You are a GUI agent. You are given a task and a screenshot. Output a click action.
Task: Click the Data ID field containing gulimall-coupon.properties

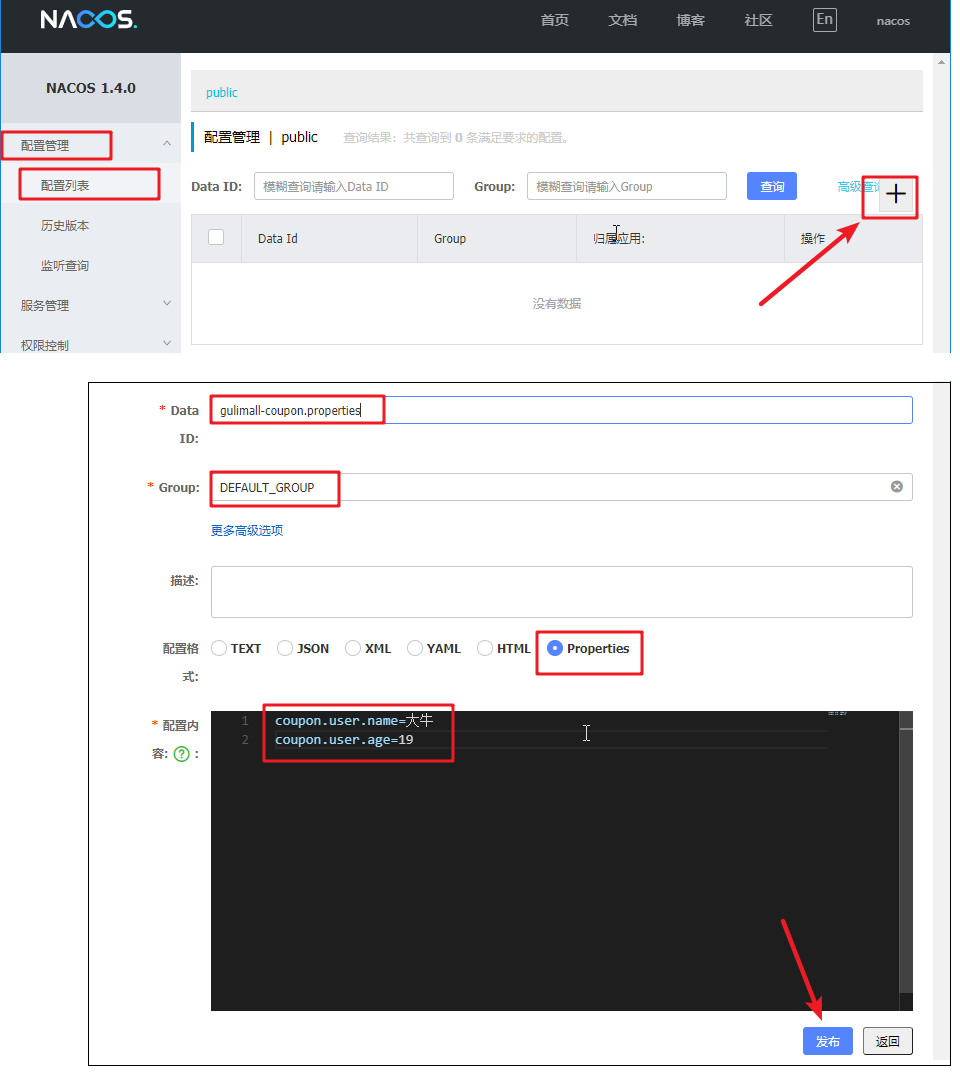click(x=561, y=410)
